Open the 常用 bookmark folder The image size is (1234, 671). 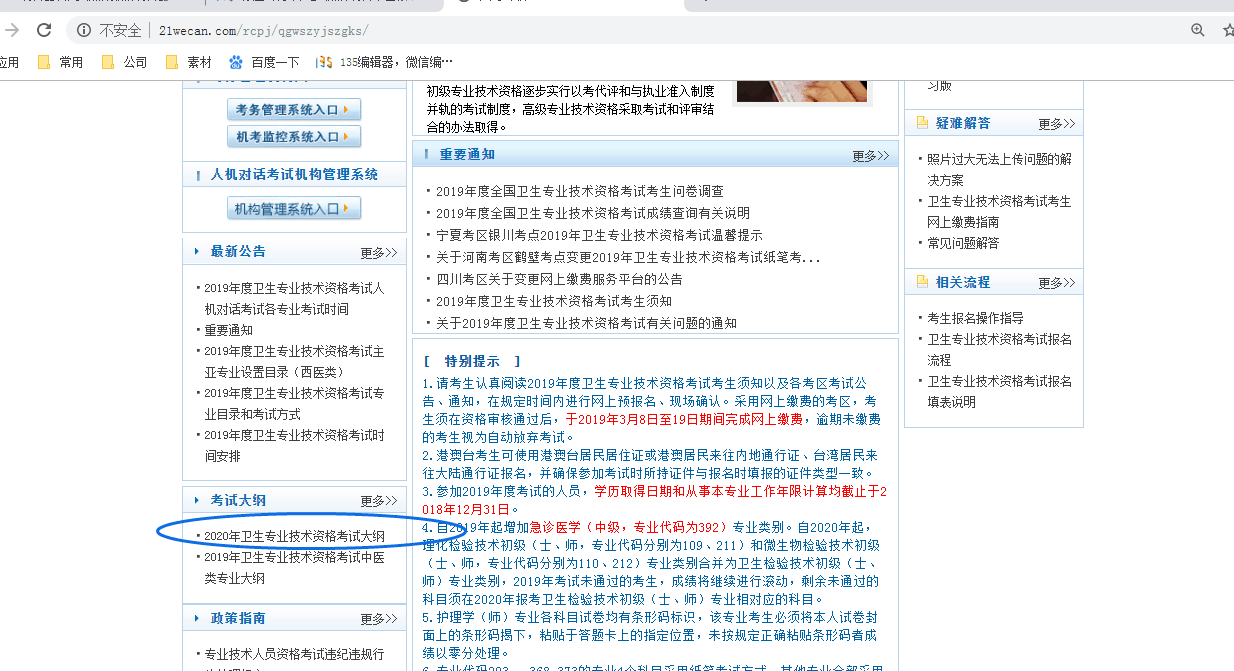pyautogui.click(x=60, y=62)
